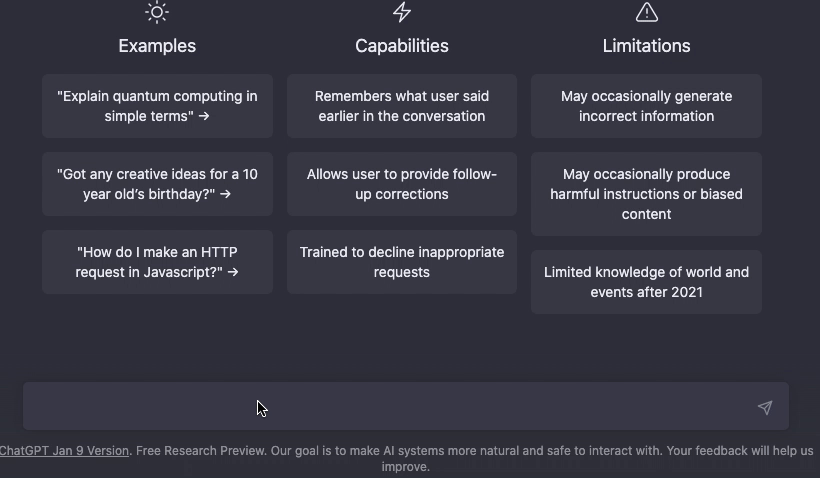Select the 10 year old's birthday ideas example
Image resolution: width=820 pixels, height=478 pixels.
pos(157,184)
